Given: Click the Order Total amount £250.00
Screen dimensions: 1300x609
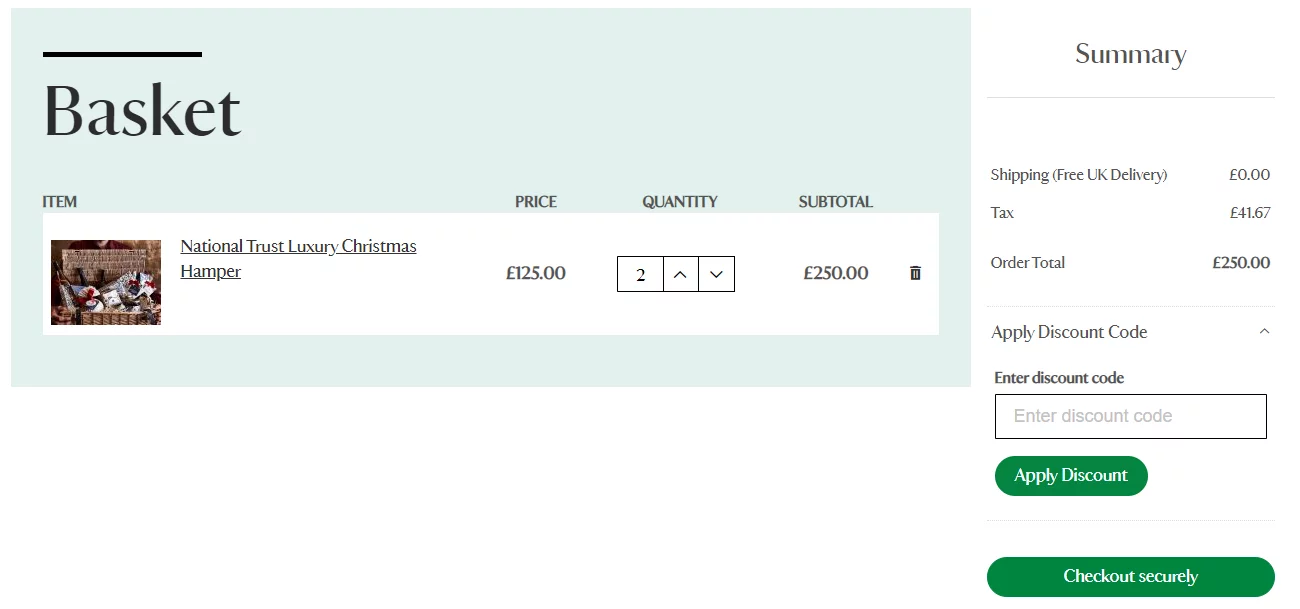Looking at the screenshot, I should click(1241, 263).
